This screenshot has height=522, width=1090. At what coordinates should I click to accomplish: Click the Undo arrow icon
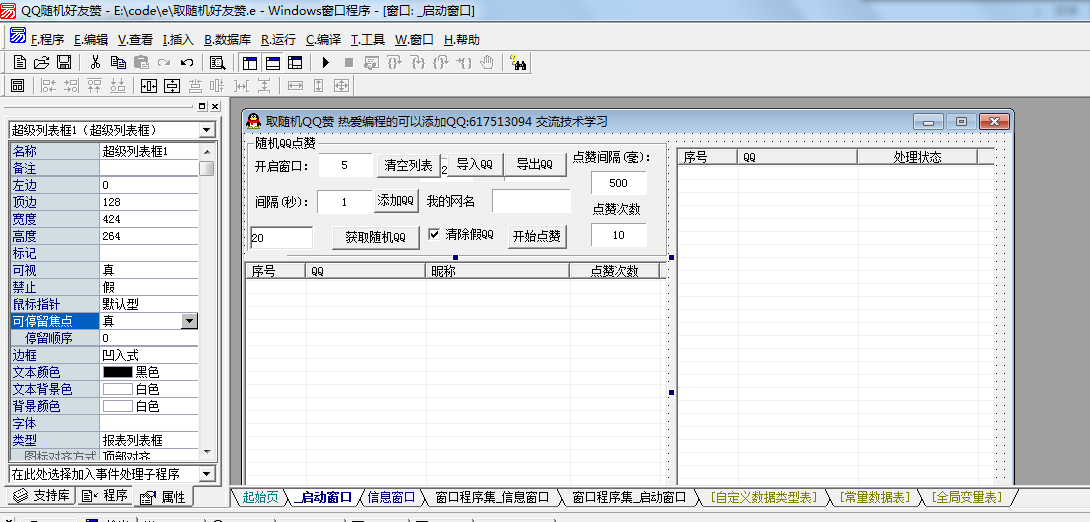click(187, 63)
